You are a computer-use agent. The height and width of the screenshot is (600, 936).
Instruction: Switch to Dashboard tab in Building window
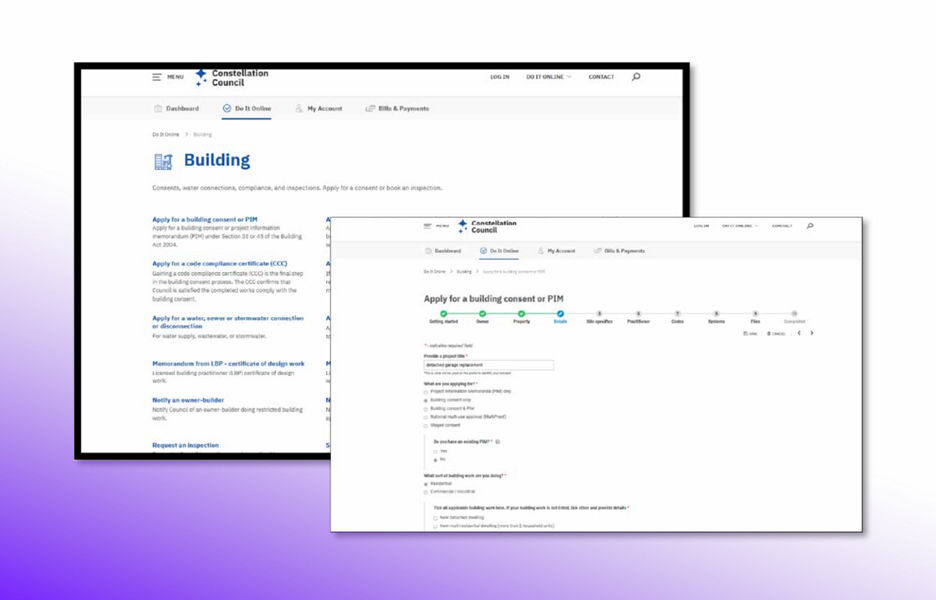point(176,109)
